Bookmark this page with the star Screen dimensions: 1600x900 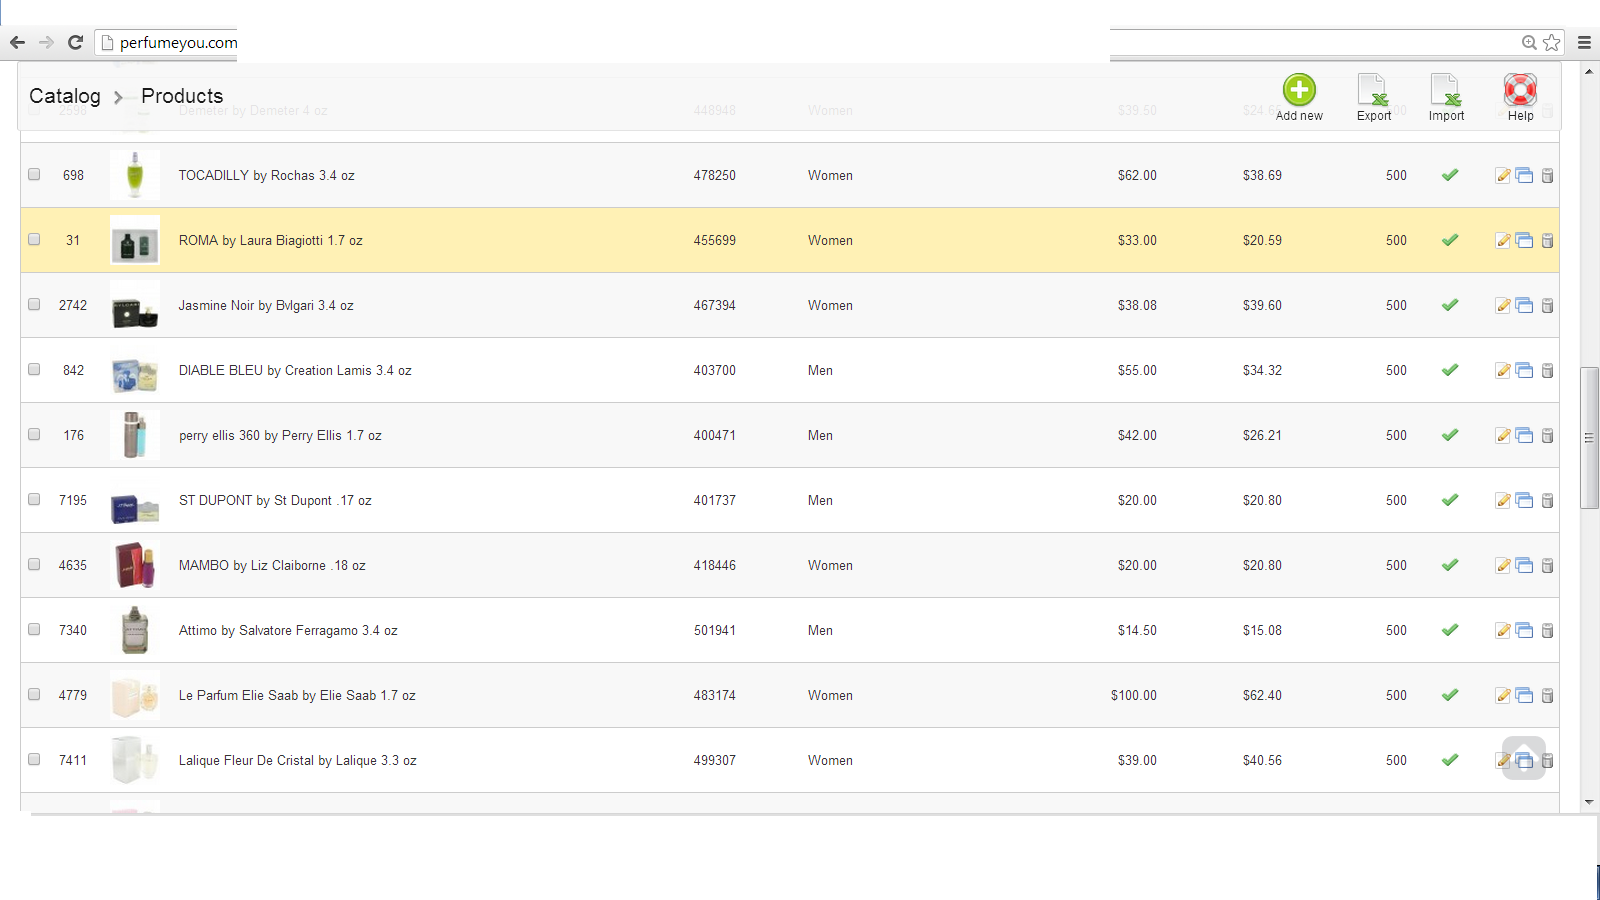pyautogui.click(x=1552, y=42)
